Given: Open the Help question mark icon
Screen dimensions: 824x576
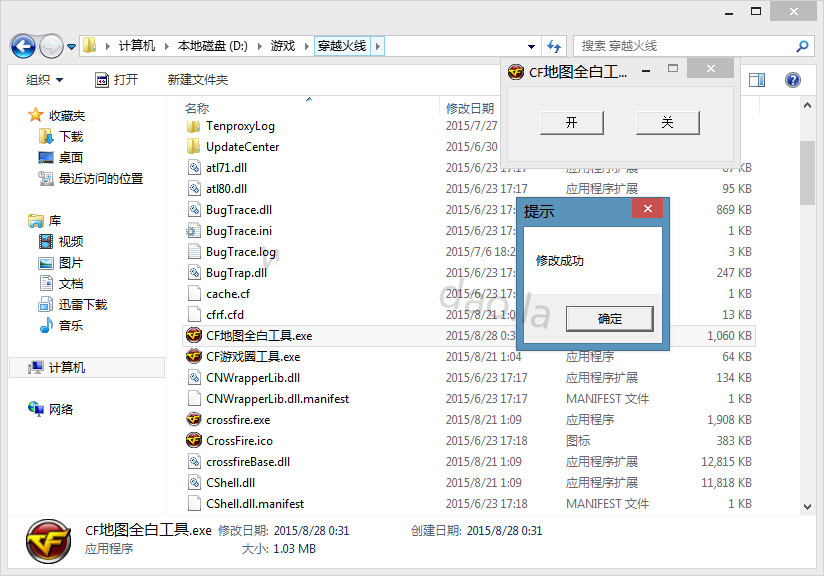Looking at the screenshot, I should point(792,80).
